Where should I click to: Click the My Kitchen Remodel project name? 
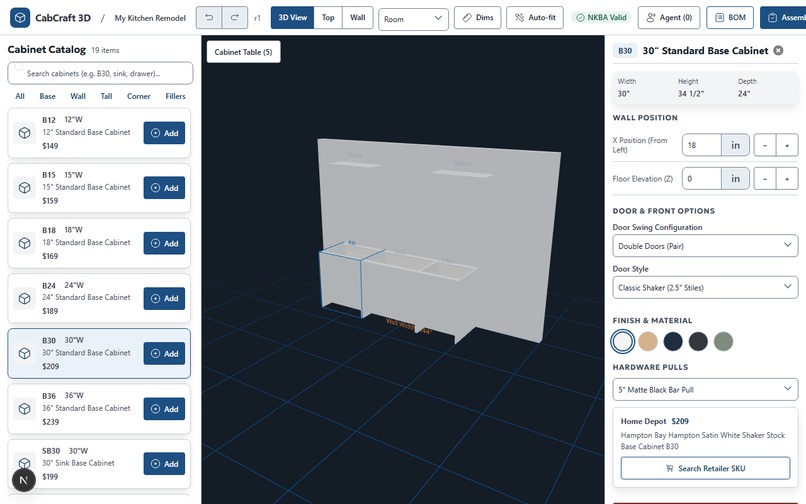point(150,18)
